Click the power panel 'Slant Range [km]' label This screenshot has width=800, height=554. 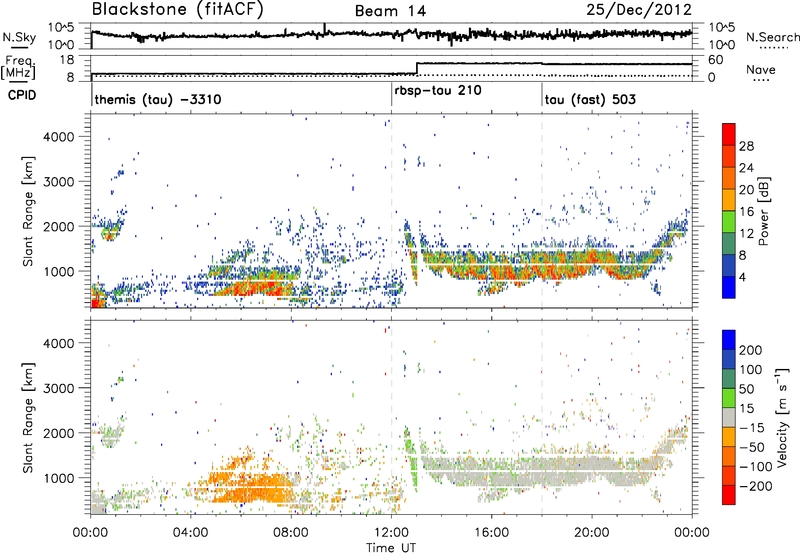coord(28,211)
